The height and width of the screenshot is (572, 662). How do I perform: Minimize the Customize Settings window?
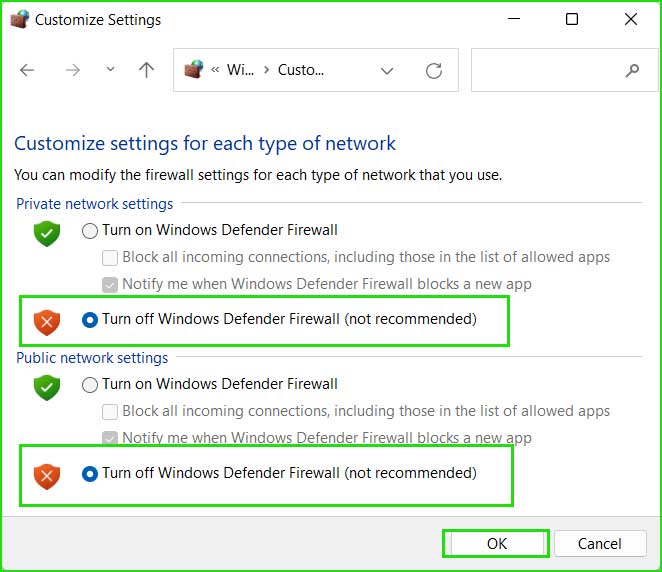click(514, 19)
